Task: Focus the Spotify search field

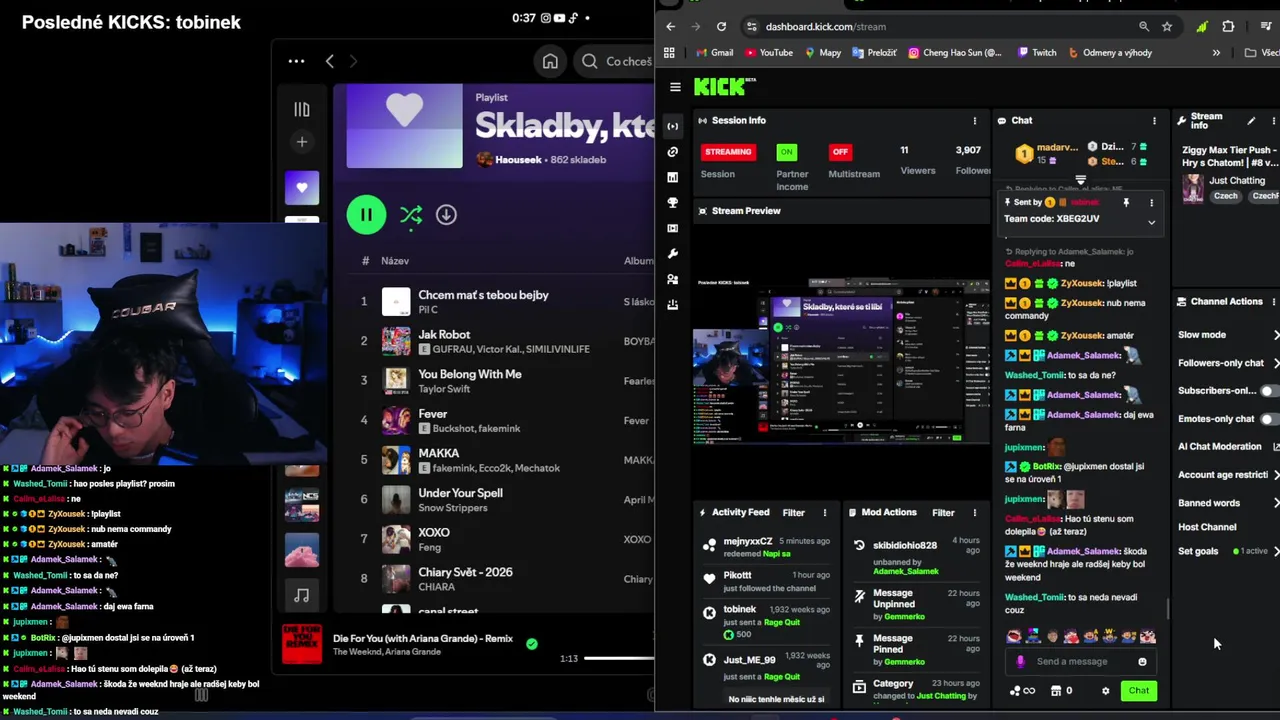Action: tap(616, 61)
